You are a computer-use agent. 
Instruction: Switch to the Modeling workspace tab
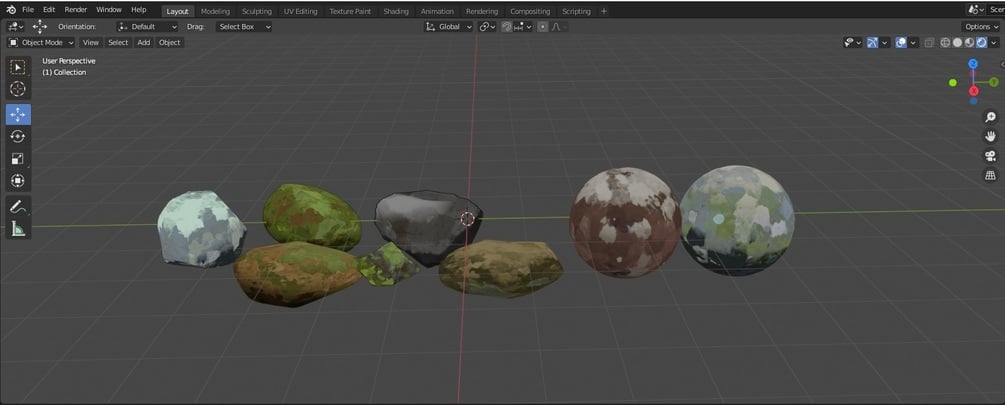click(215, 11)
